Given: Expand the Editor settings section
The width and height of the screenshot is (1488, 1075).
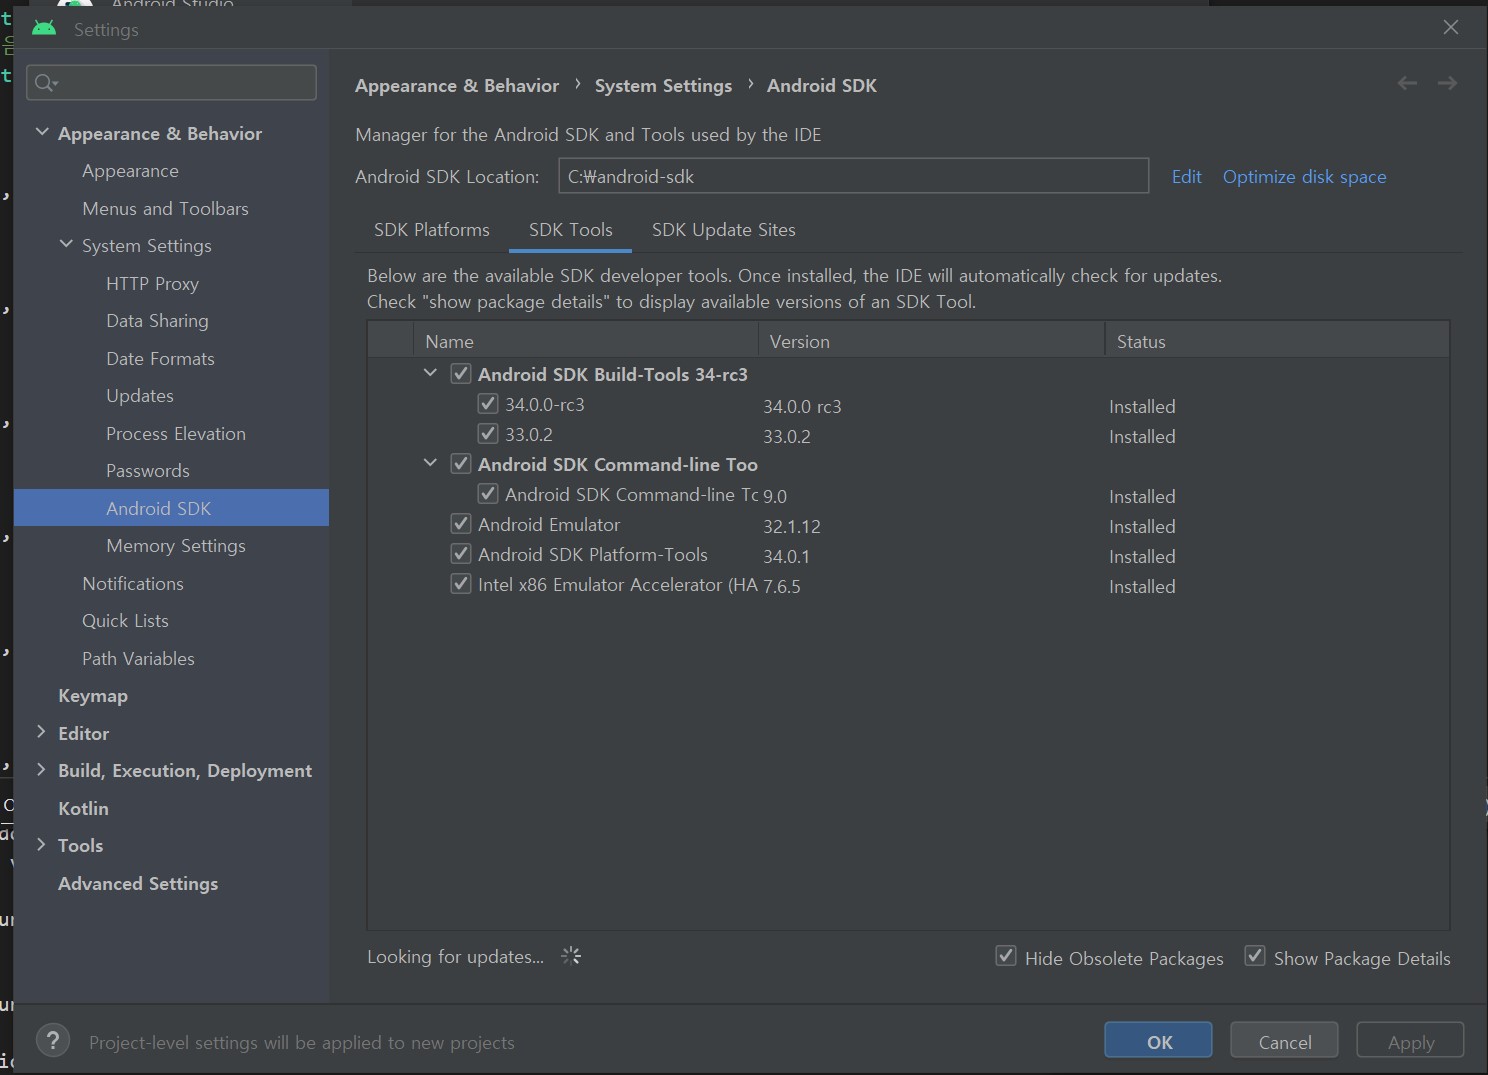Looking at the screenshot, I should (x=41, y=732).
